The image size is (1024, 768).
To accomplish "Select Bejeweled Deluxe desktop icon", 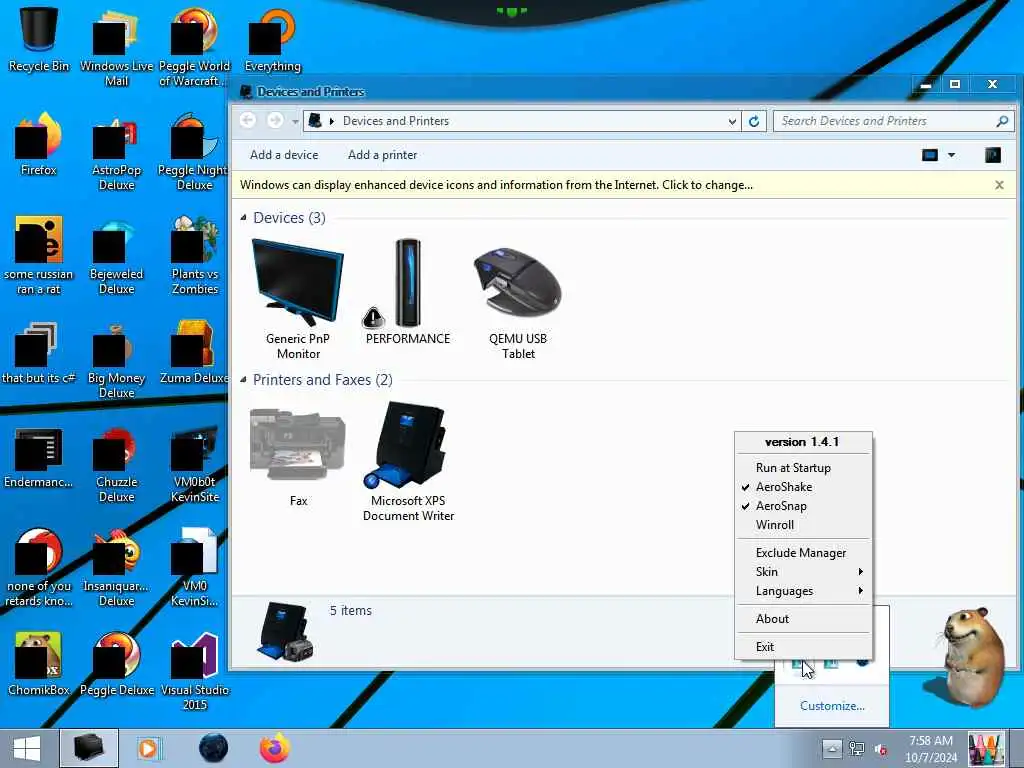I will coord(116,255).
